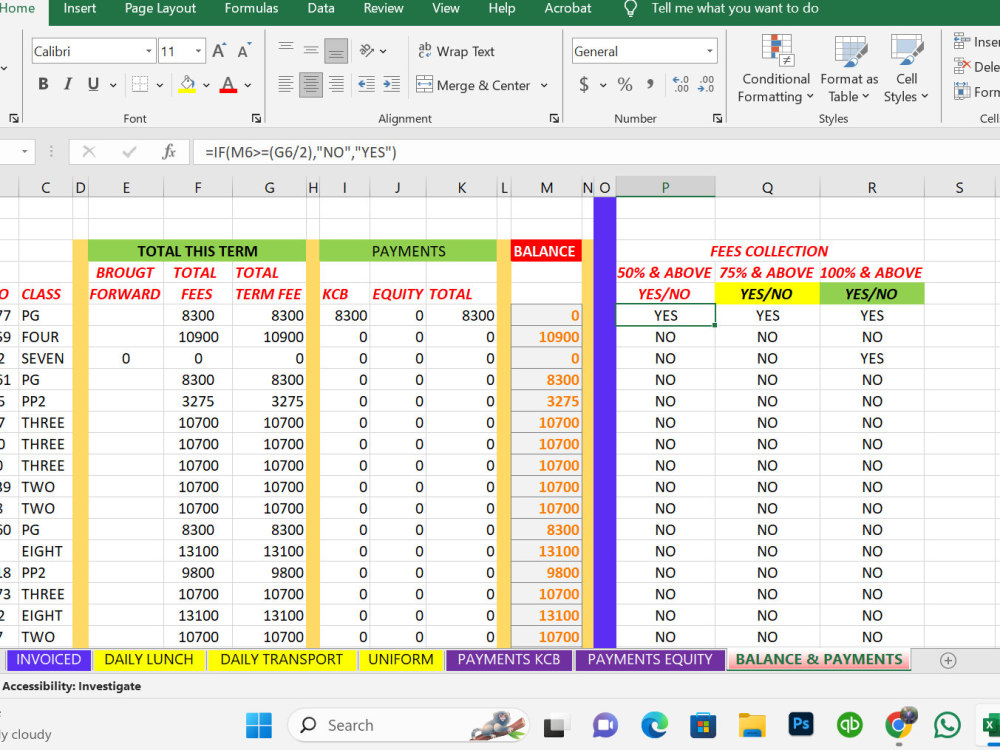
Task: Open the Review ribbon tab
Action: coord(383,8)
